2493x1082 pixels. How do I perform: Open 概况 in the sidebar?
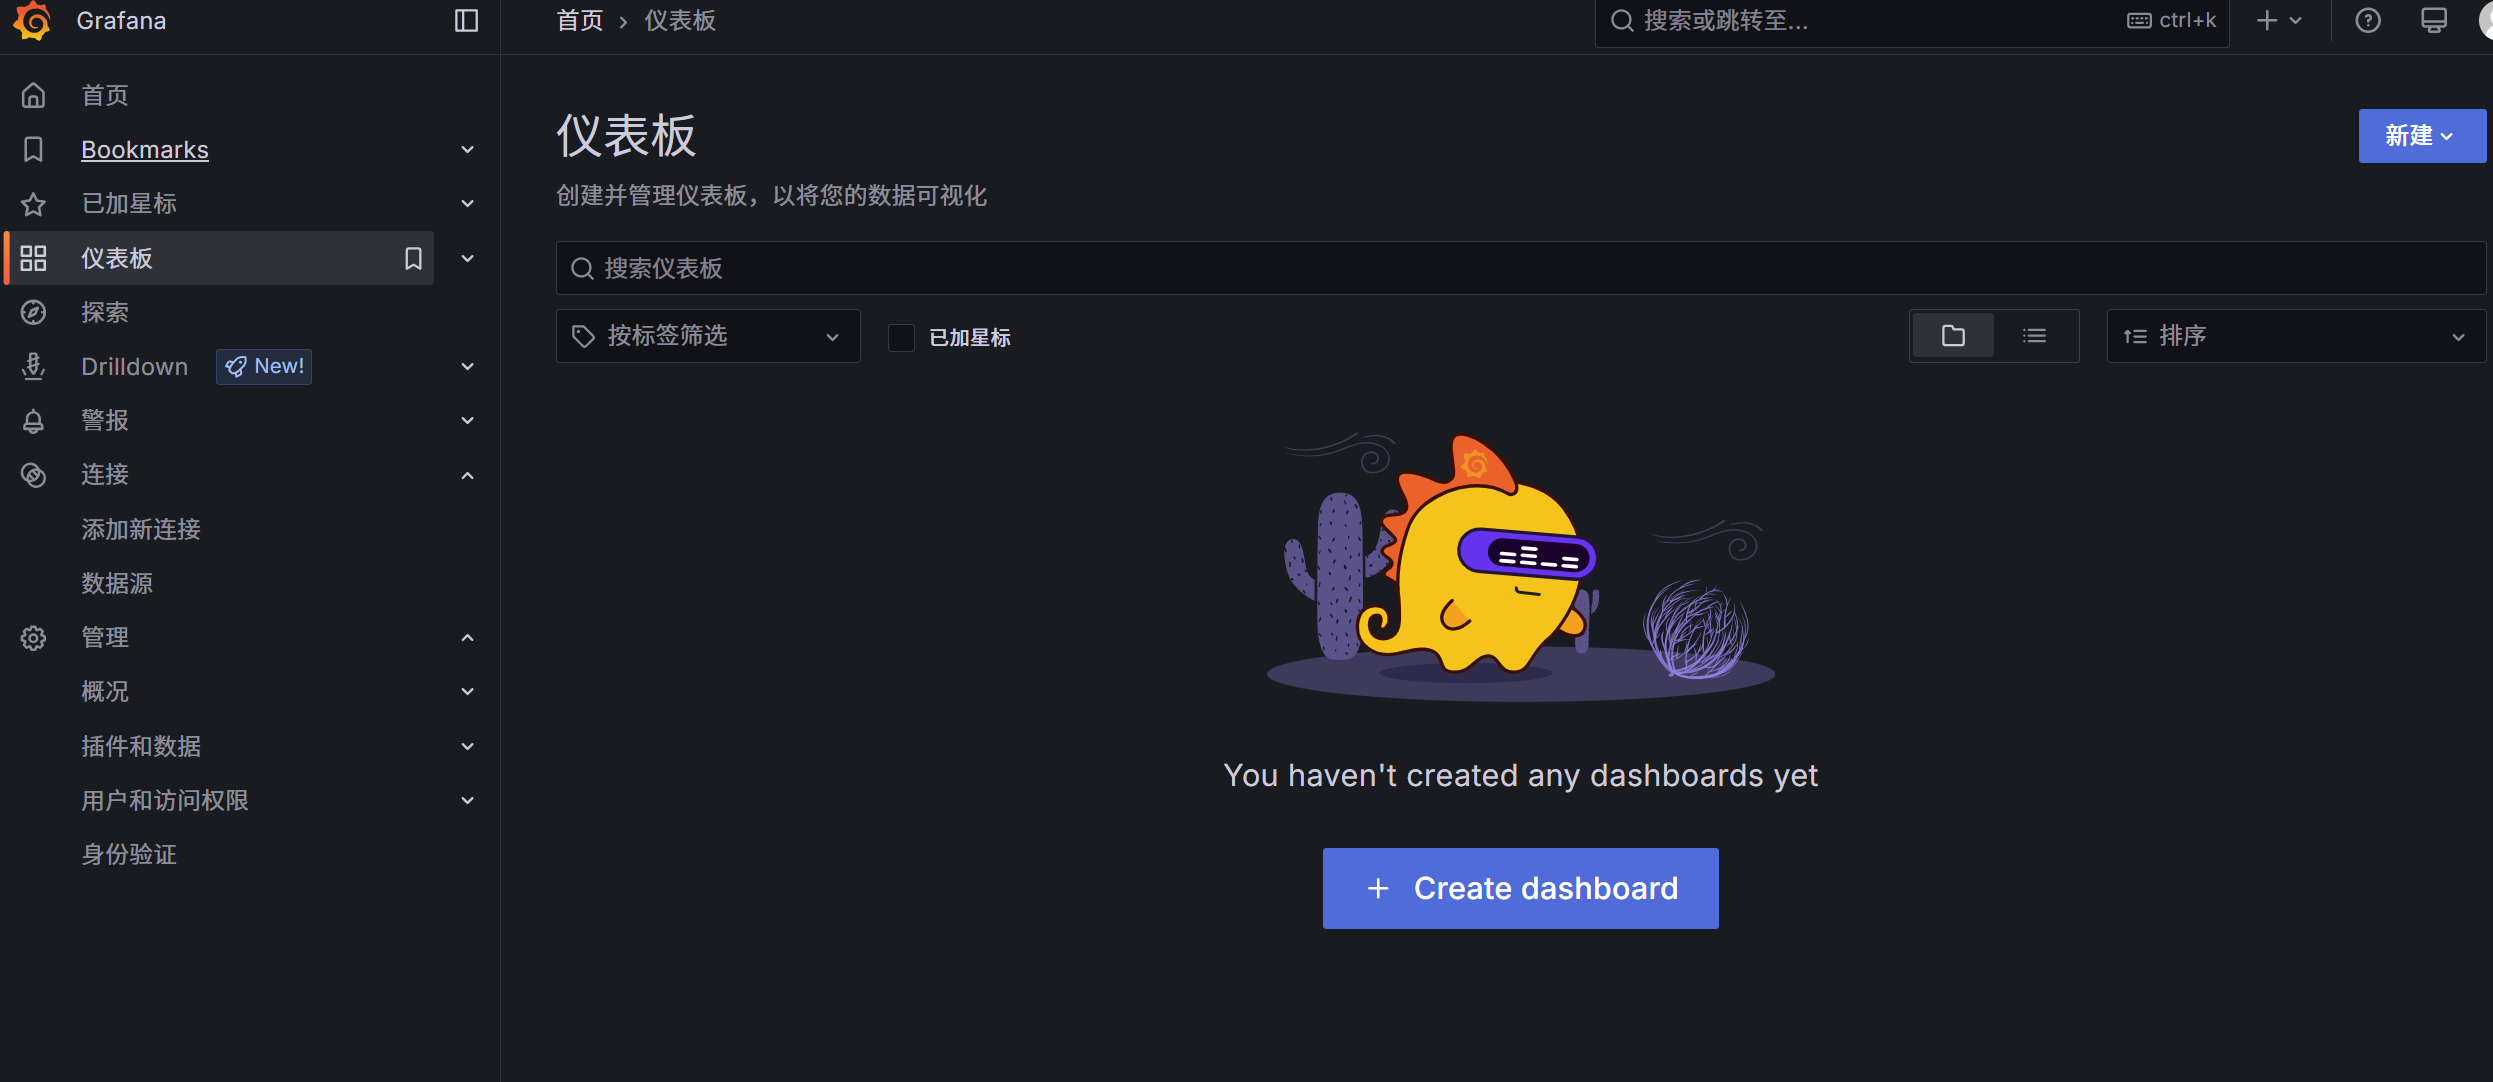tap(105, 691)
